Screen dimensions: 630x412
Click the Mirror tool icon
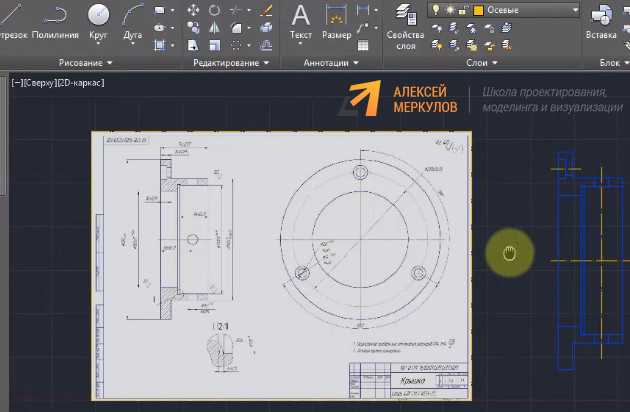215,28
